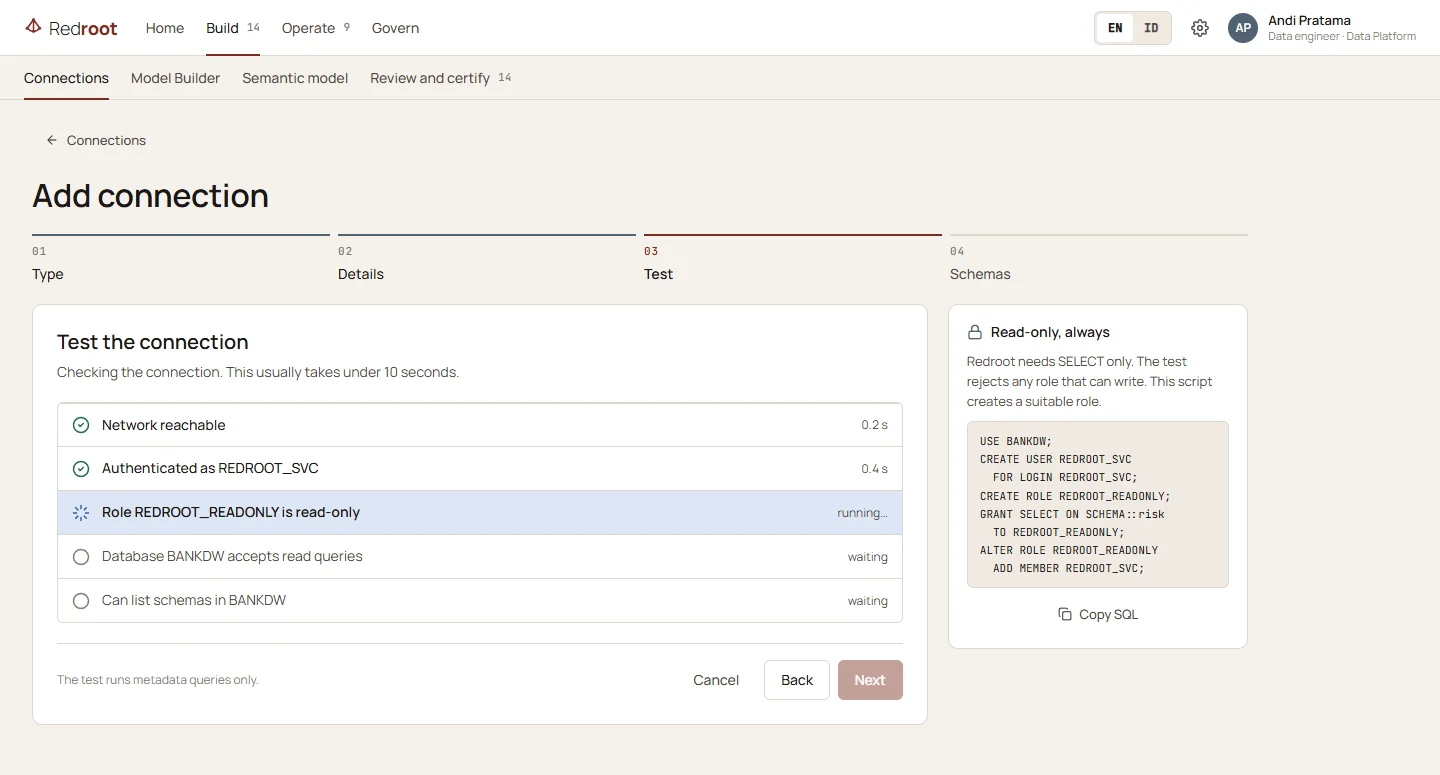Switch language to ID
Viewport: 1440px width, 775px height.
click(1151, 28)
